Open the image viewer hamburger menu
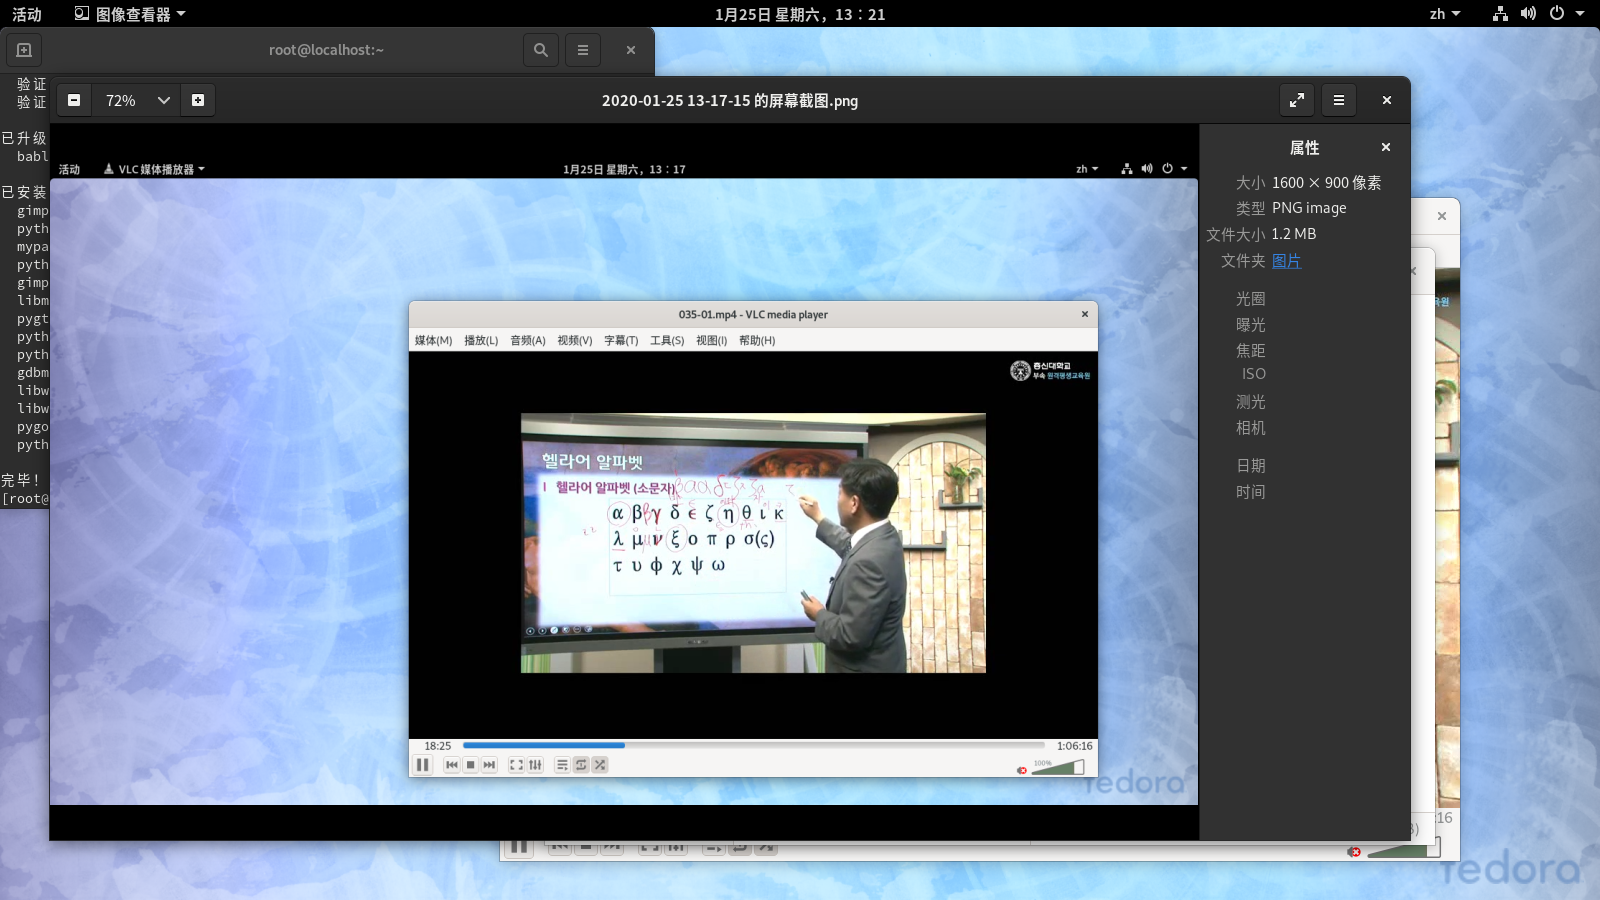The width and height of the screenshot is (1600, 900). coord(1338,100)
